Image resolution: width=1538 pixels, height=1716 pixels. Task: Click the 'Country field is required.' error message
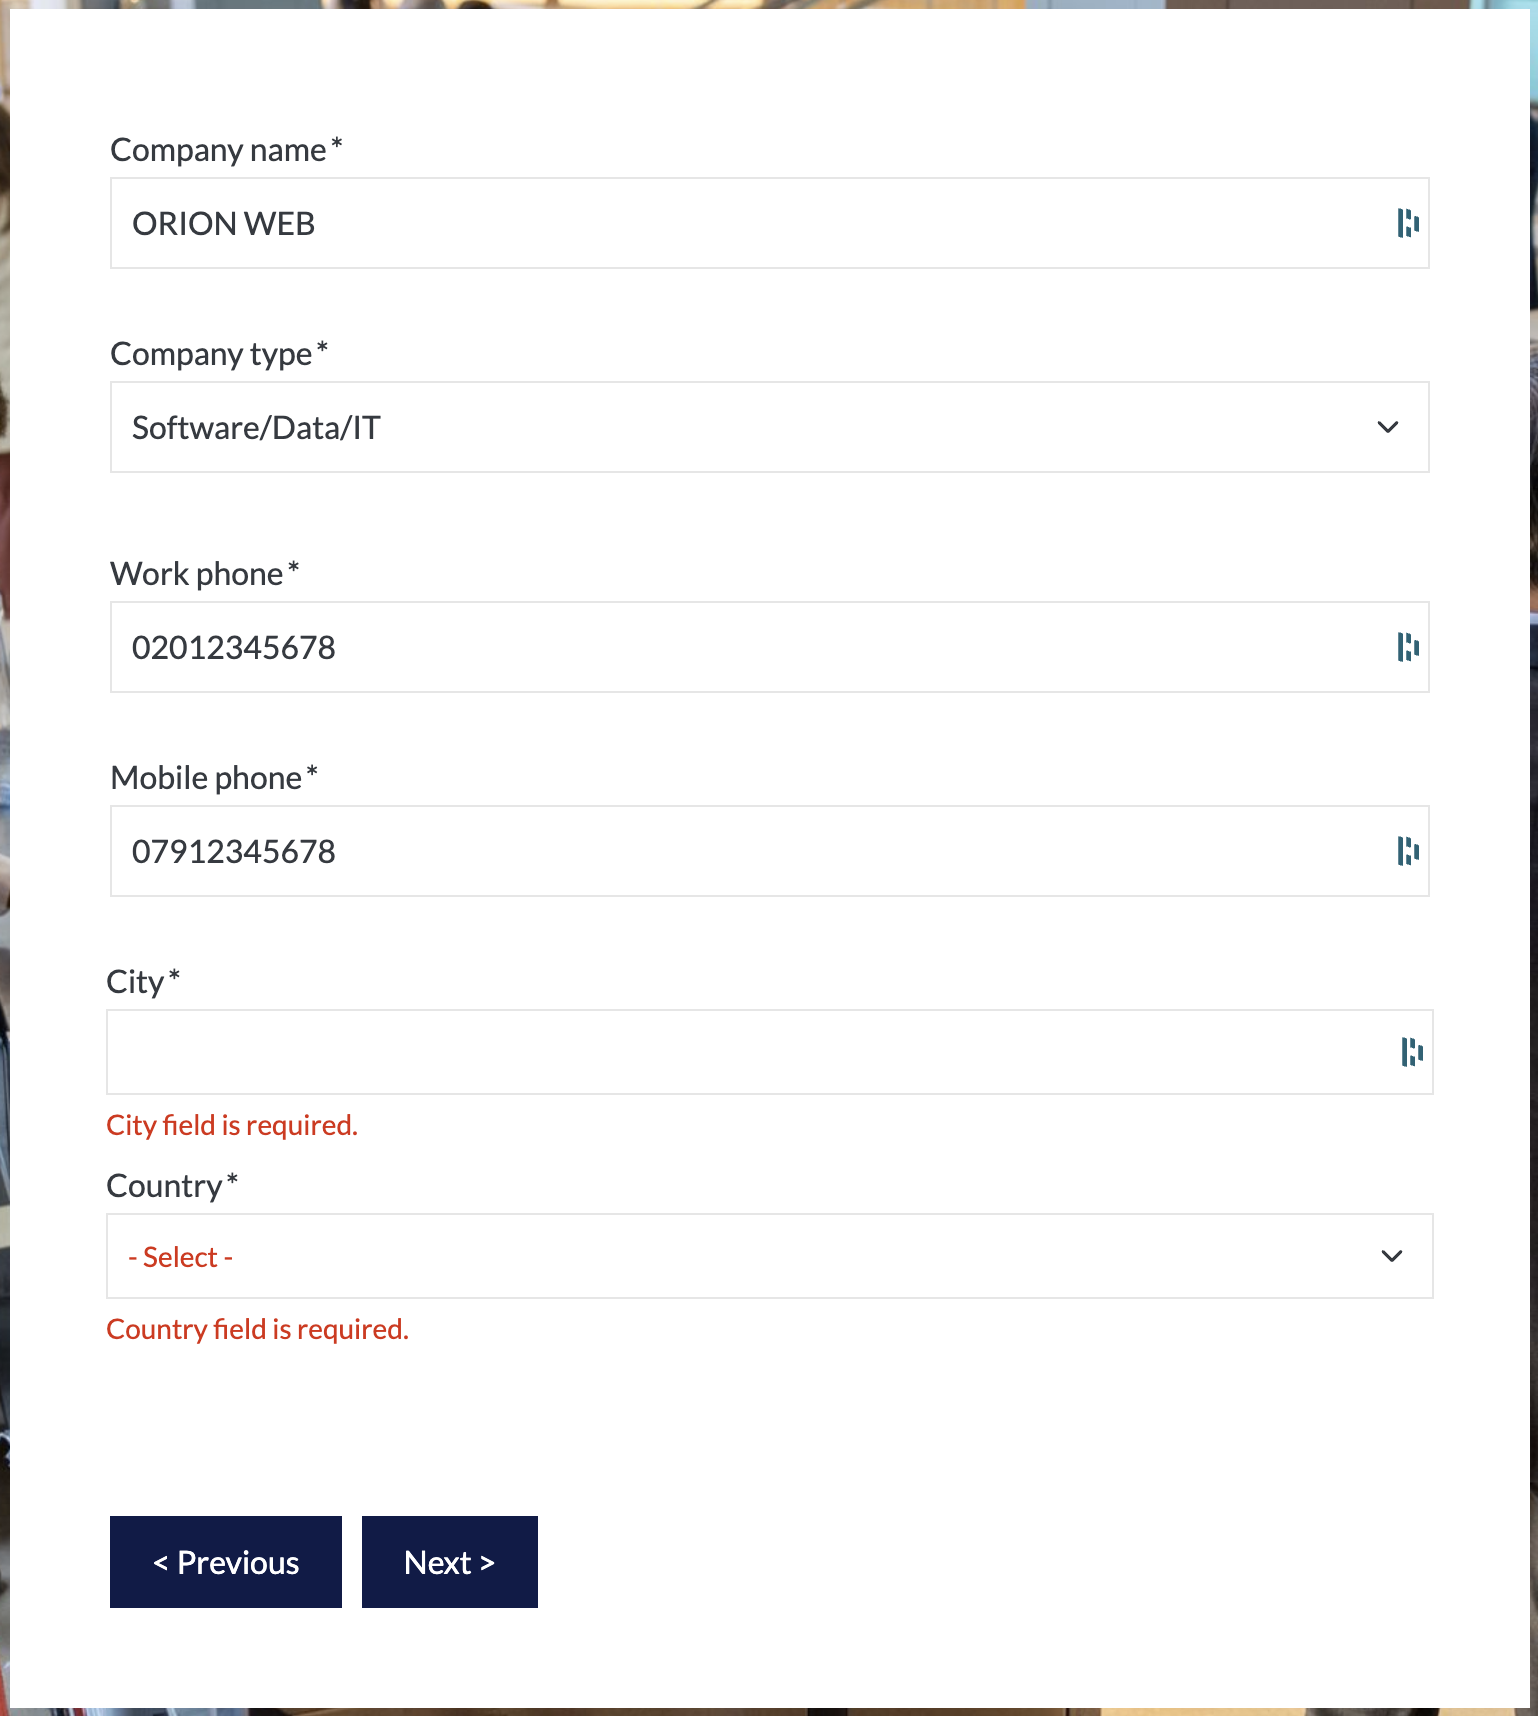pyautogui.click(x=257, y=1328)
